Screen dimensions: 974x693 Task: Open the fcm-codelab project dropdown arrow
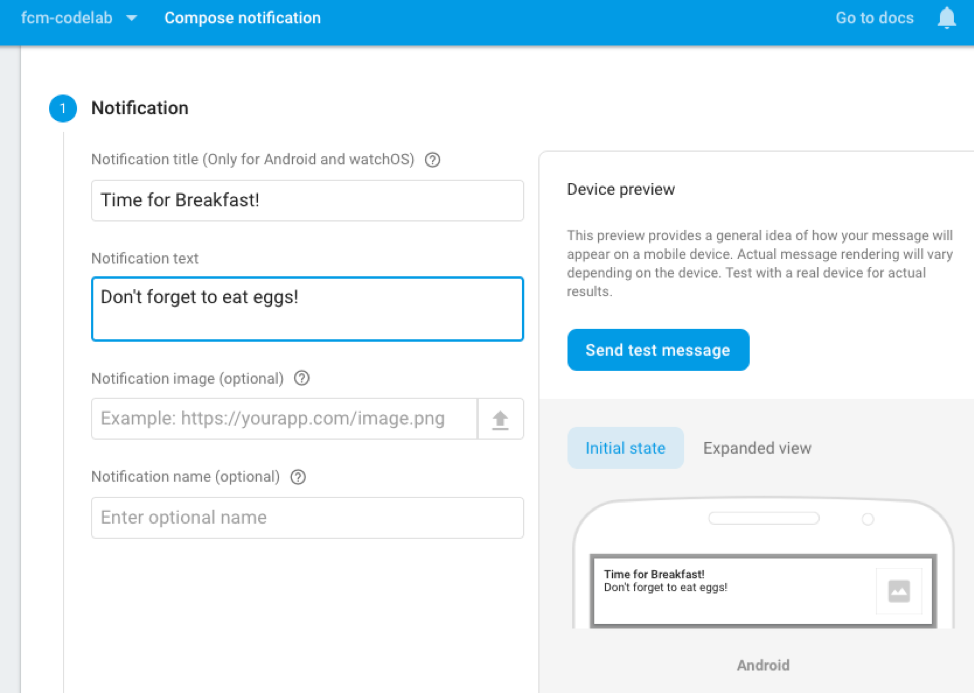pos(132,18)
